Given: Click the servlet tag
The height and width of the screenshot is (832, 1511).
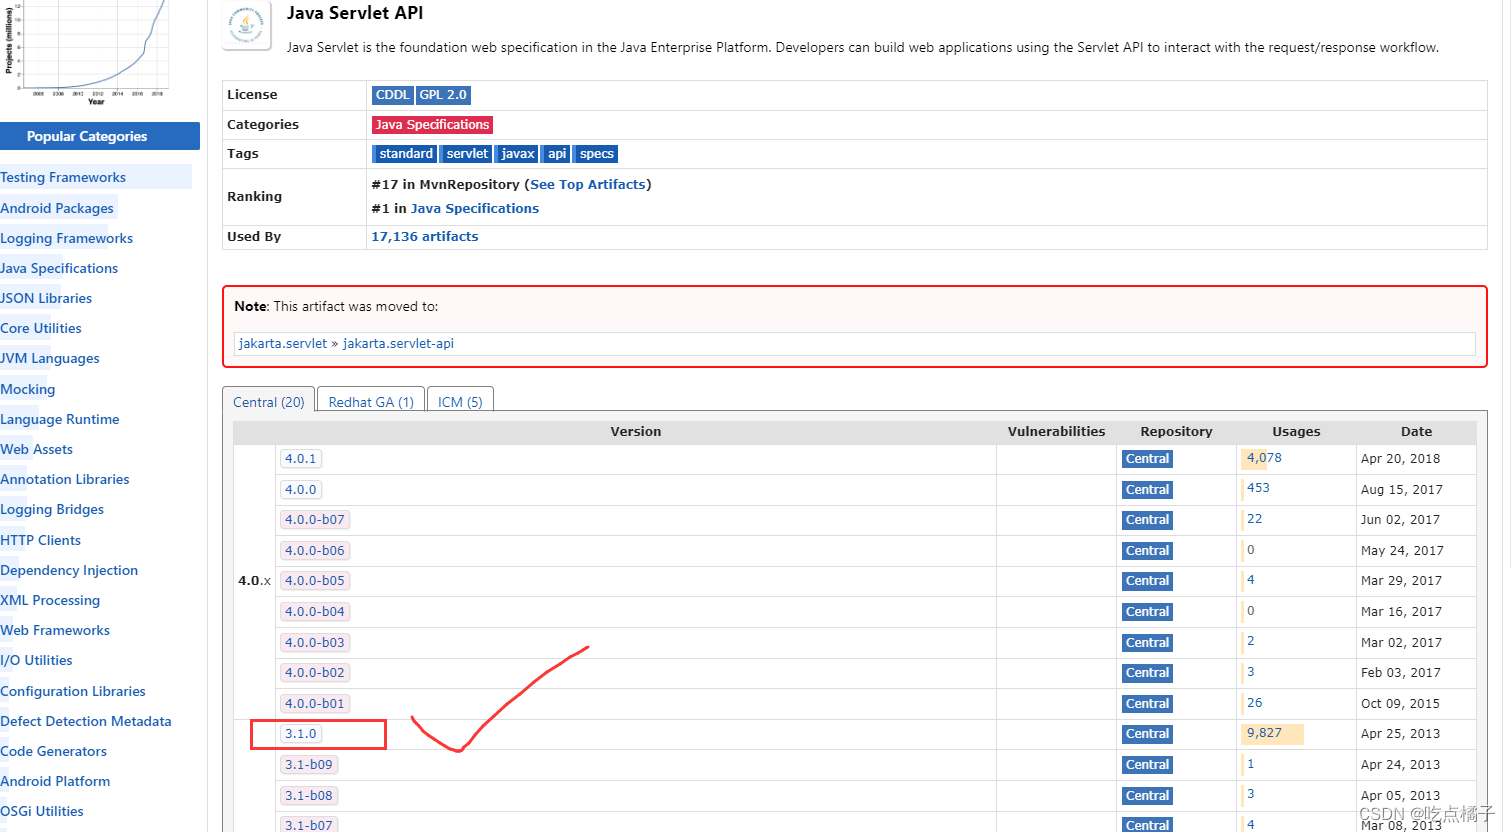Looking at the screenshot, I should (x=467, y=154).
